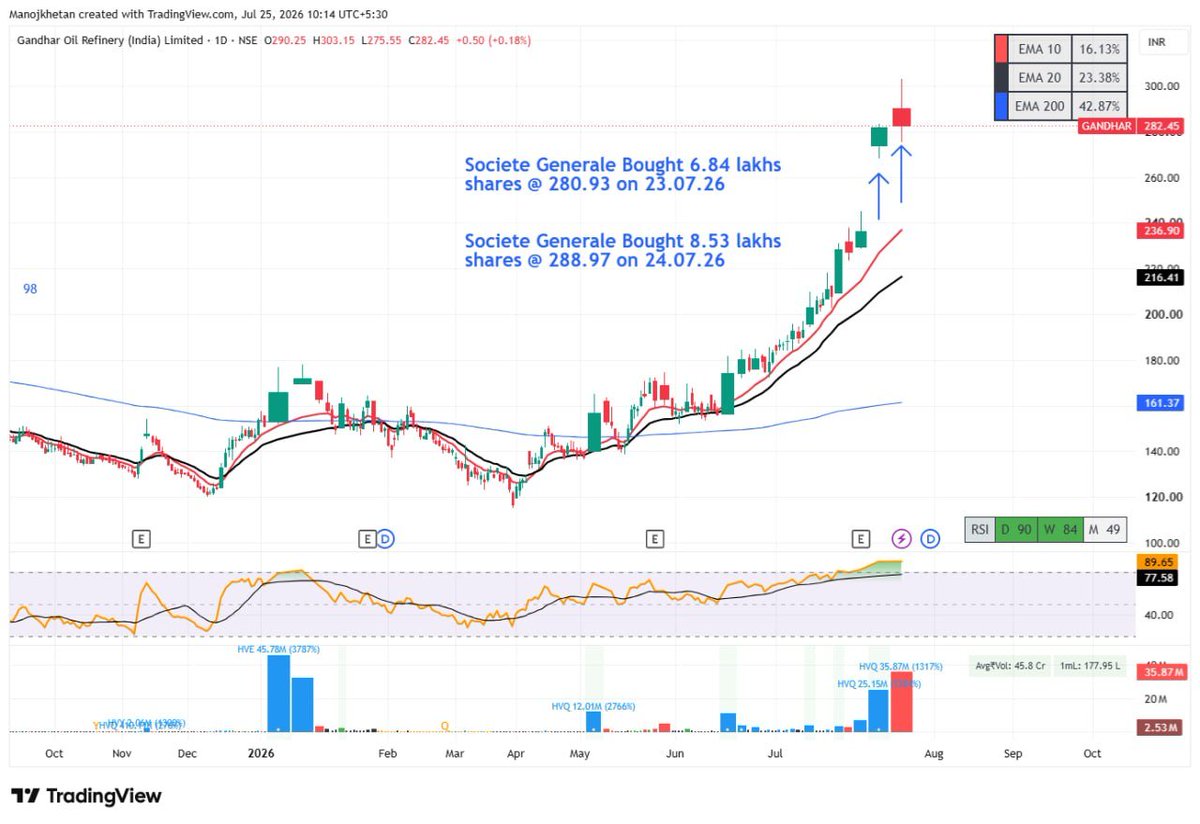The image size is (1200, 824).
Task: Click the purple lightning event marker
Action: [902, 539]
